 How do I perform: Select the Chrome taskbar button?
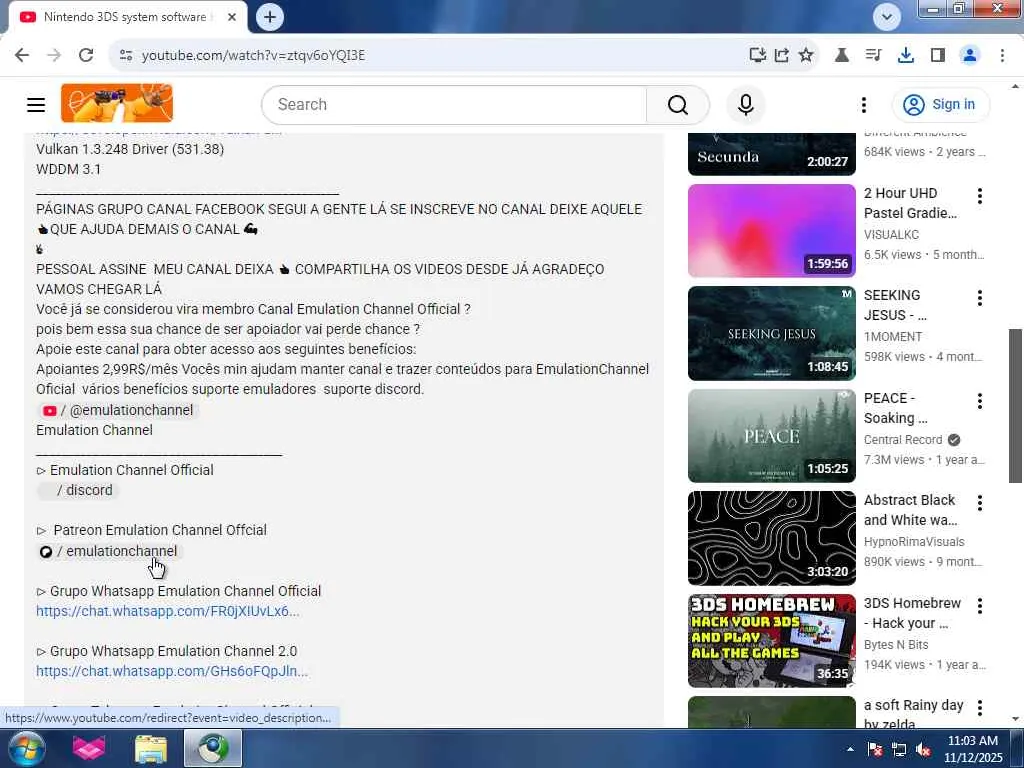[213, 748]
